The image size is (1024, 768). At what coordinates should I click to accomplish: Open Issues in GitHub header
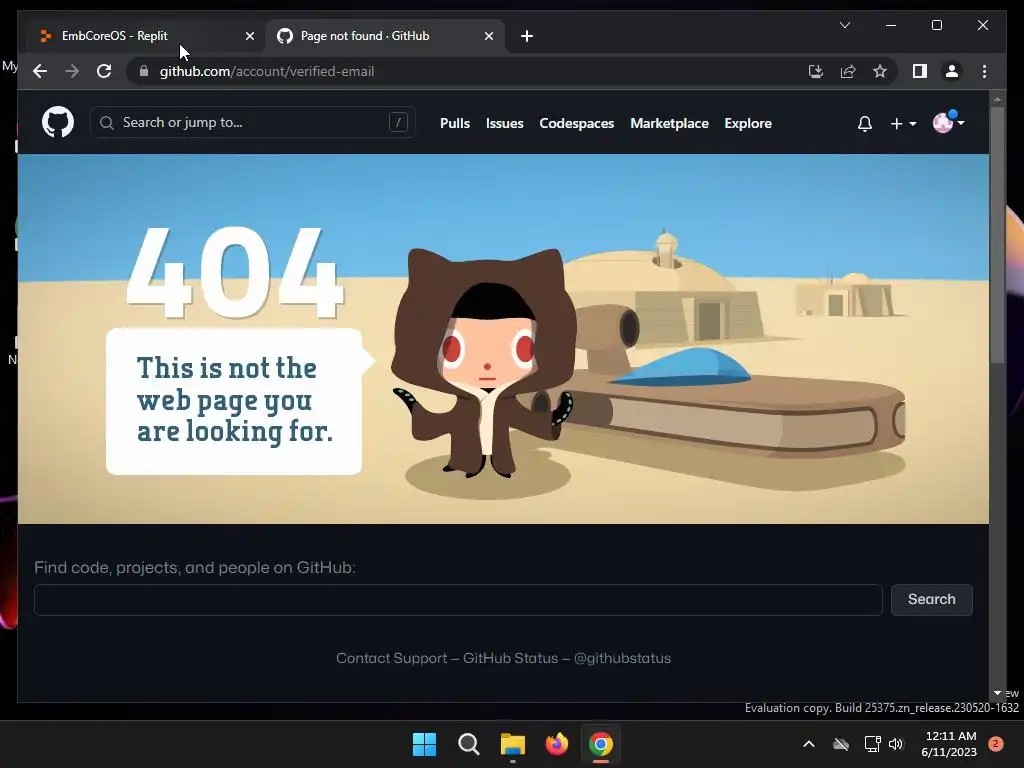pos(504,123)
